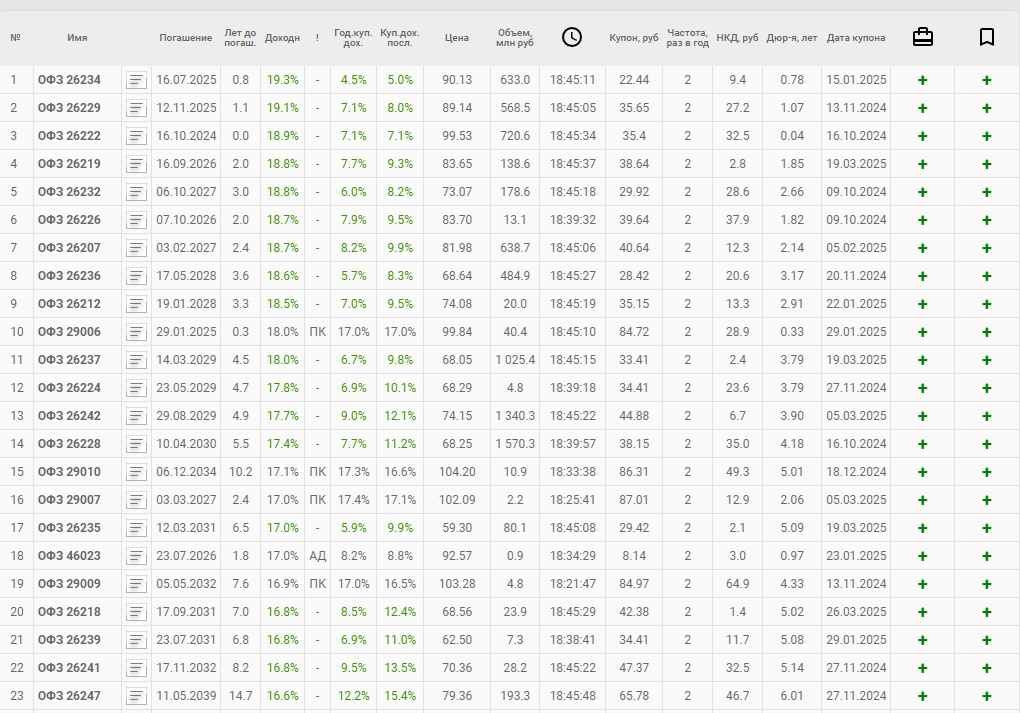Screen dimensions: 1020x713
Task: Sort table by Цена column
Action: tap(457, 38)
